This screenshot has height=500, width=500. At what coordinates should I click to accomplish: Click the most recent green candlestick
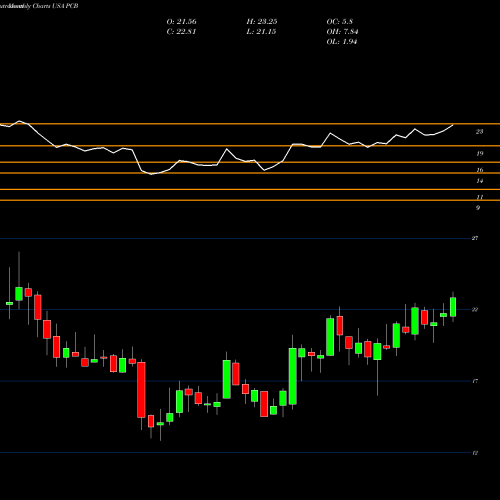453,307
